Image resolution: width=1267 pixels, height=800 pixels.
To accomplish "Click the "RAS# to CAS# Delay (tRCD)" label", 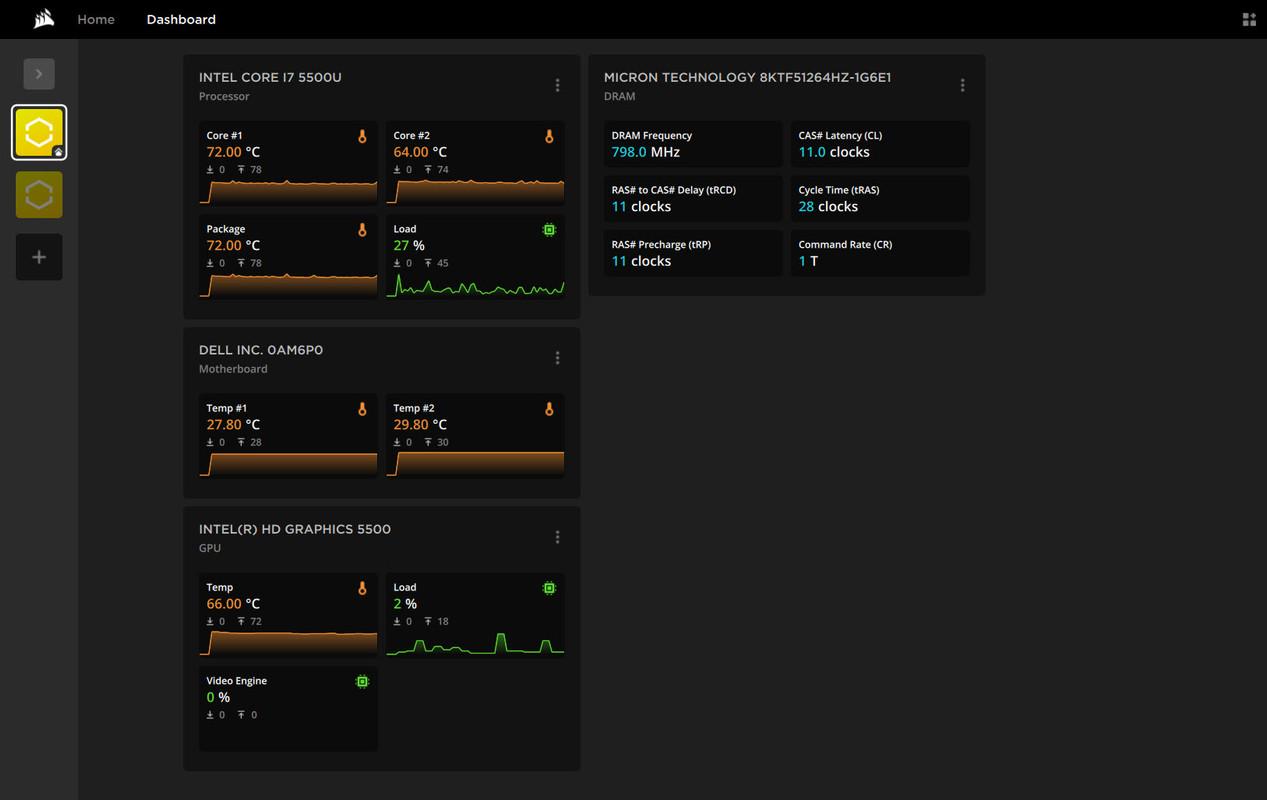I will (674, 190).
